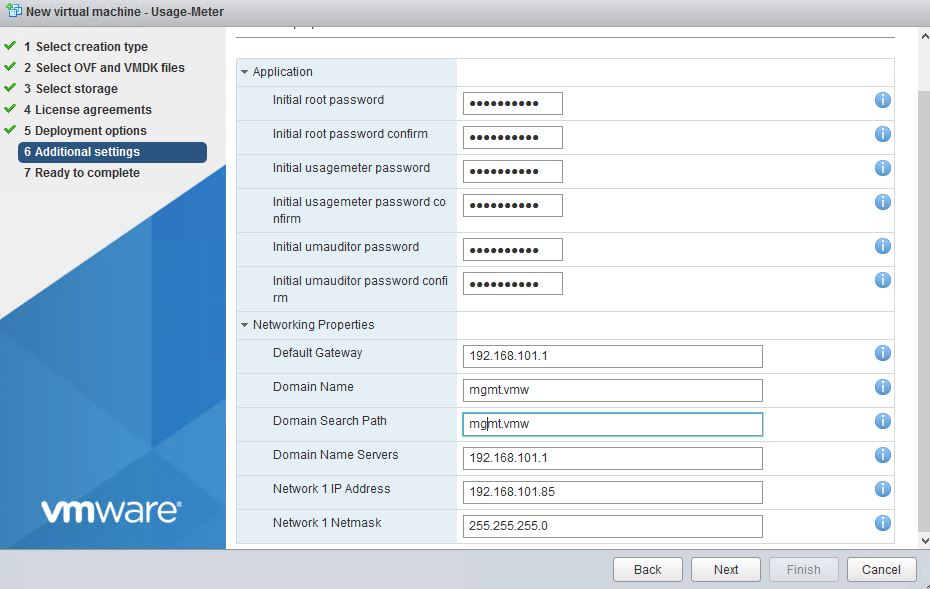Image resolution: width=930 pixels, height=589 pixels.
Task: Click the Next button
Action: (x=726, y=569)
